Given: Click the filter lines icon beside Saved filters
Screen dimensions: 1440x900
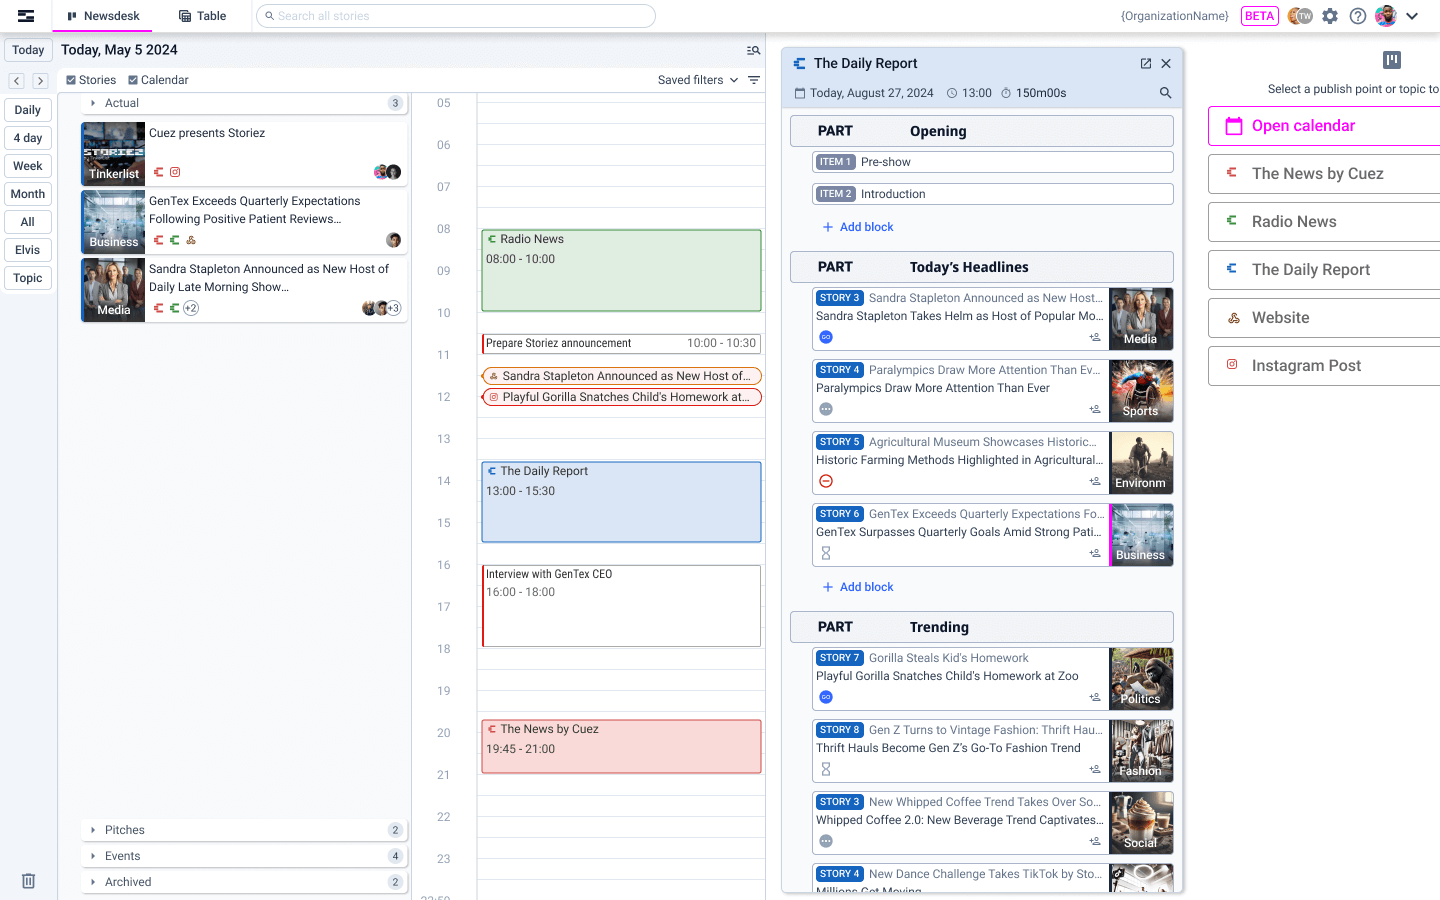Looking at the screenshot, I should click(x=754, y=80).
